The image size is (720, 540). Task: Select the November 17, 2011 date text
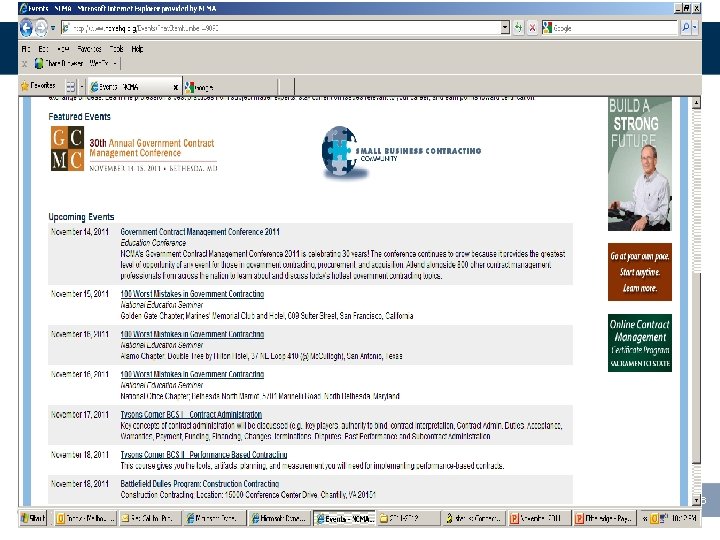pos(79,414)
